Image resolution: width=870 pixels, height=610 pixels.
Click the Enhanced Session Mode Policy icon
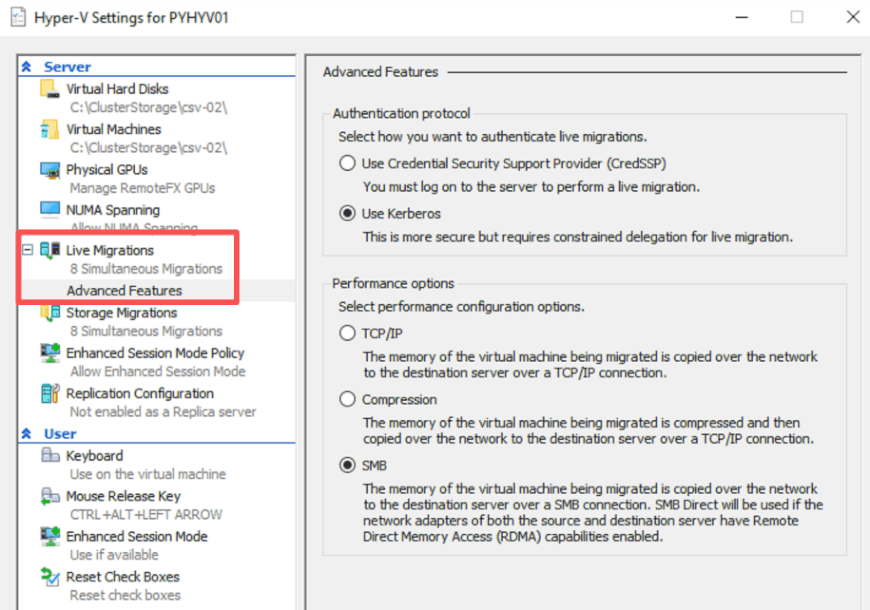click(49, 353)
